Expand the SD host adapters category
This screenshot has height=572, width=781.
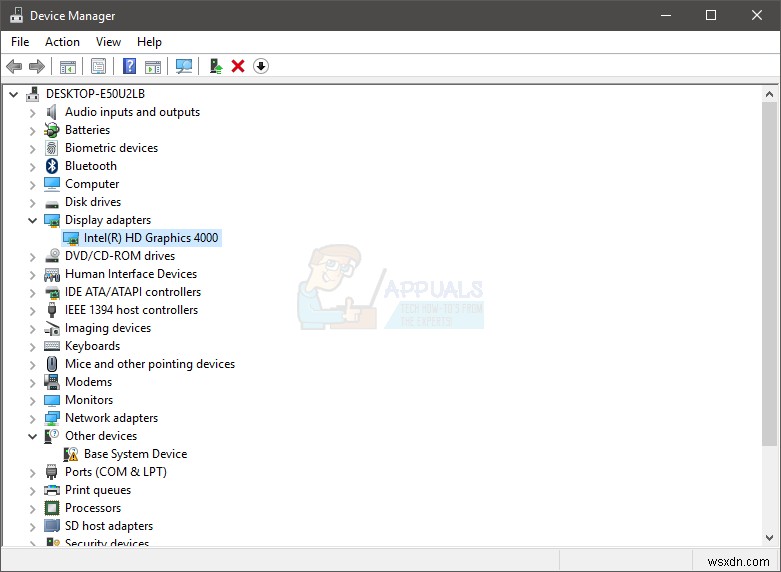pos(32,526)
